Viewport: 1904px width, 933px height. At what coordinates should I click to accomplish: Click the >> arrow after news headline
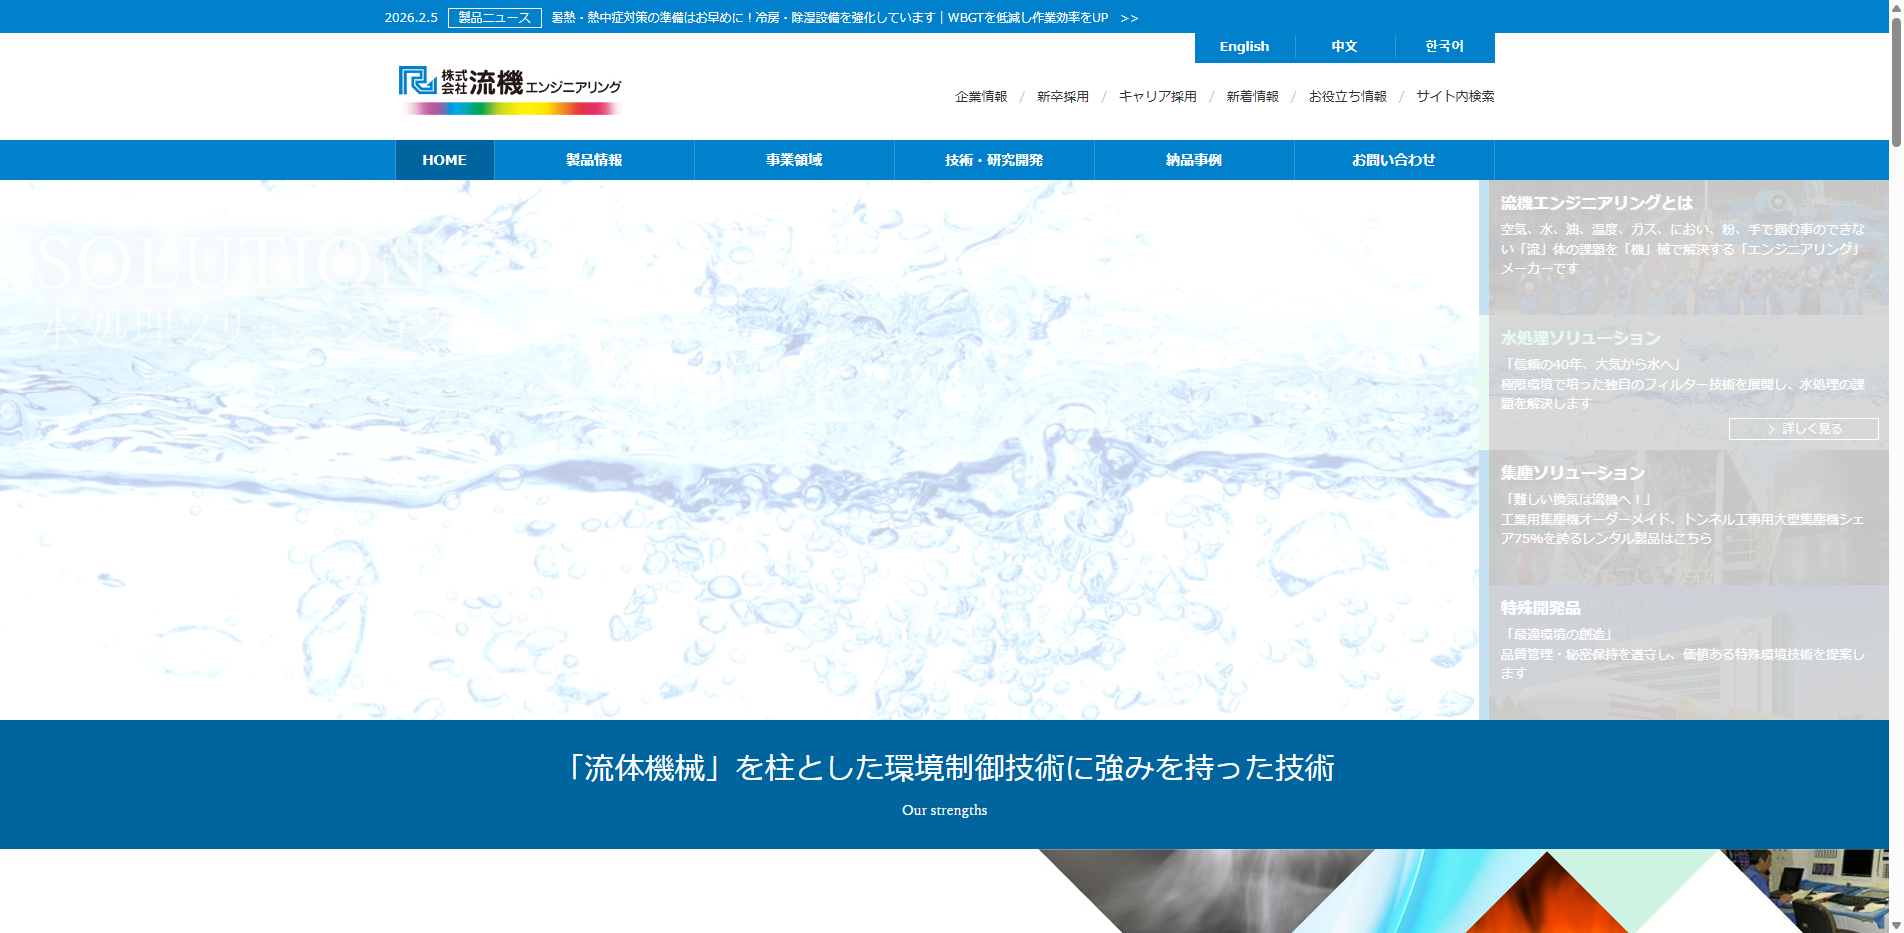click(x=1129, y=18)
